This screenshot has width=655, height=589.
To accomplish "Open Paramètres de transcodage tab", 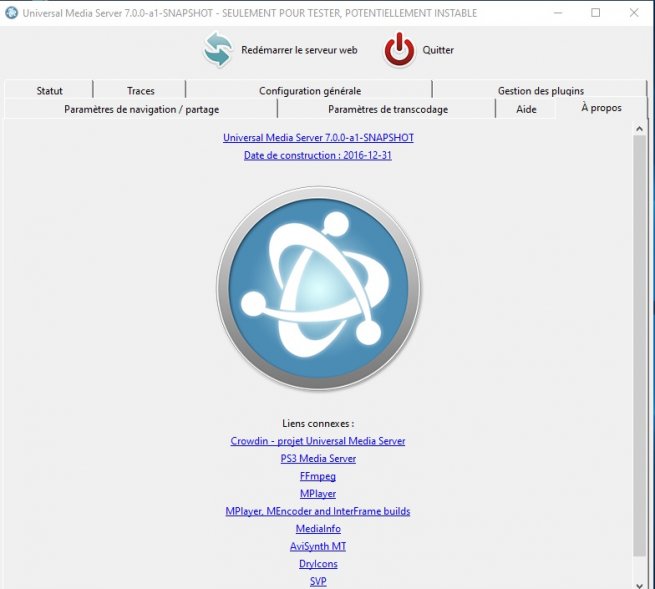I will (387, 109).
